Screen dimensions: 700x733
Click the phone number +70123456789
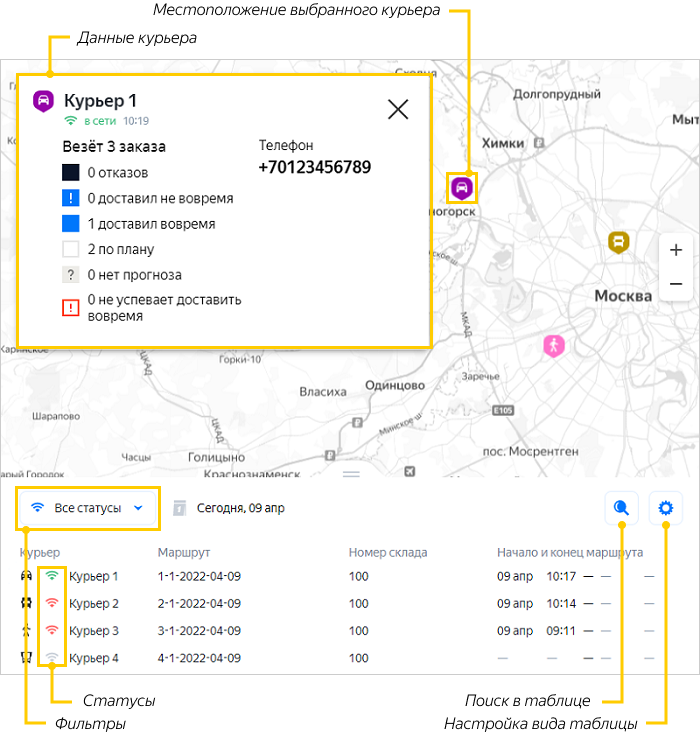[x=314, y=167]
